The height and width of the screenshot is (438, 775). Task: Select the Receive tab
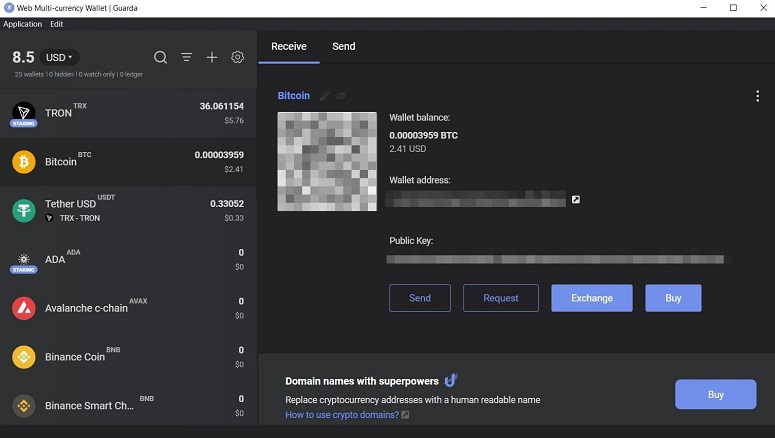pyautogui.click(x=289, y=46)
